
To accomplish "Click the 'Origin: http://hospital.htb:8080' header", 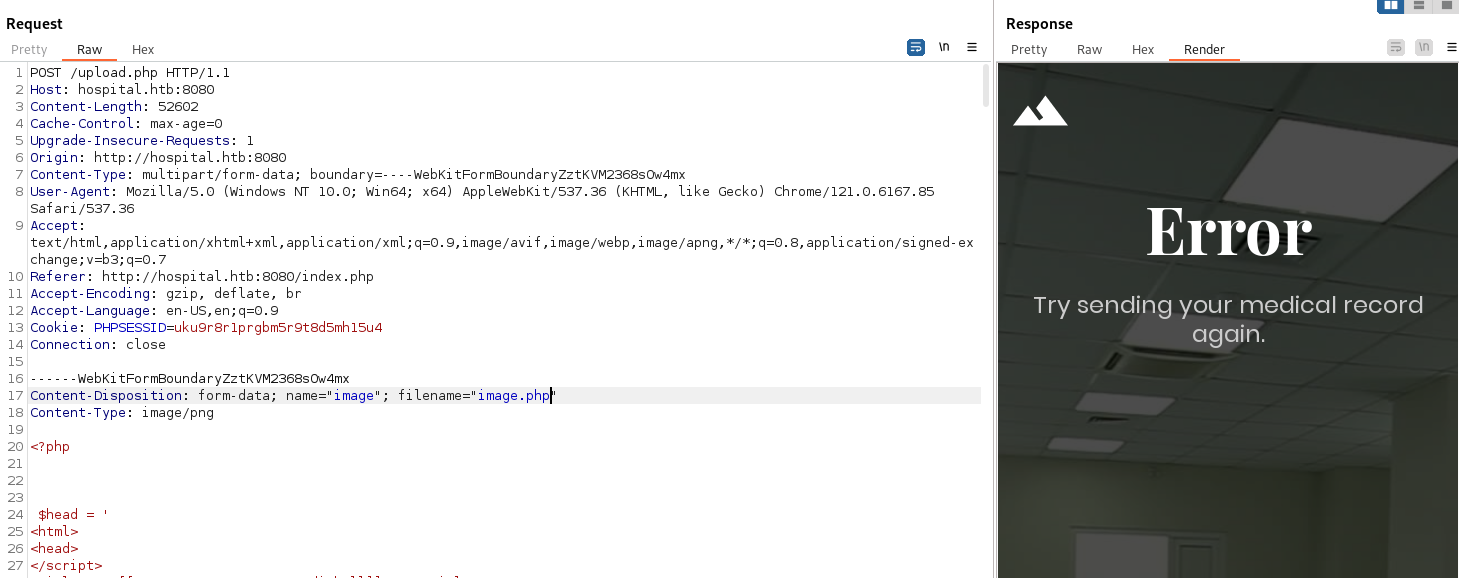I will point(158,158).
